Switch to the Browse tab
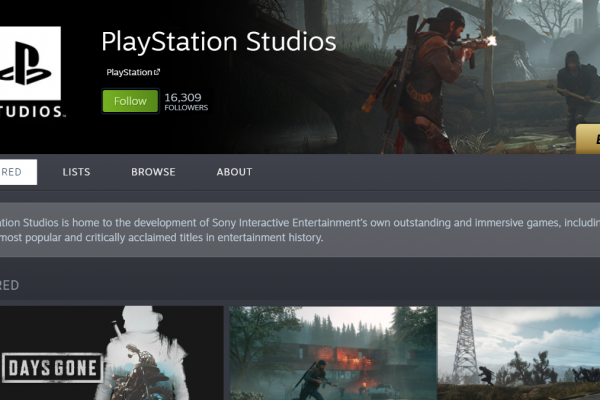The width and height of the screenshot is (600, 400). coord(153,172)
